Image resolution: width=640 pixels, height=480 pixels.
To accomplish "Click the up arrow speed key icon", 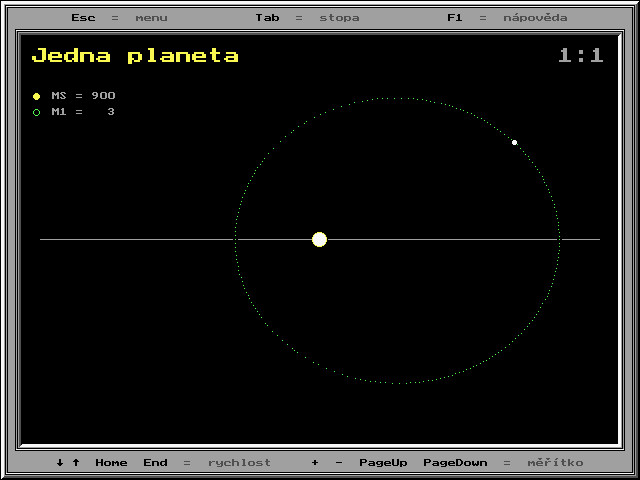I will pos(76,462).
